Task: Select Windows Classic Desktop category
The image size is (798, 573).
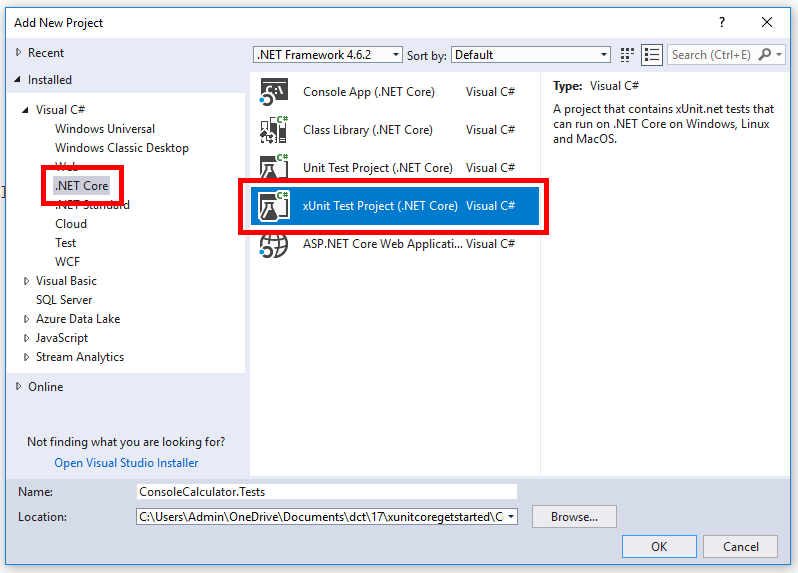Action: point(122,148)
